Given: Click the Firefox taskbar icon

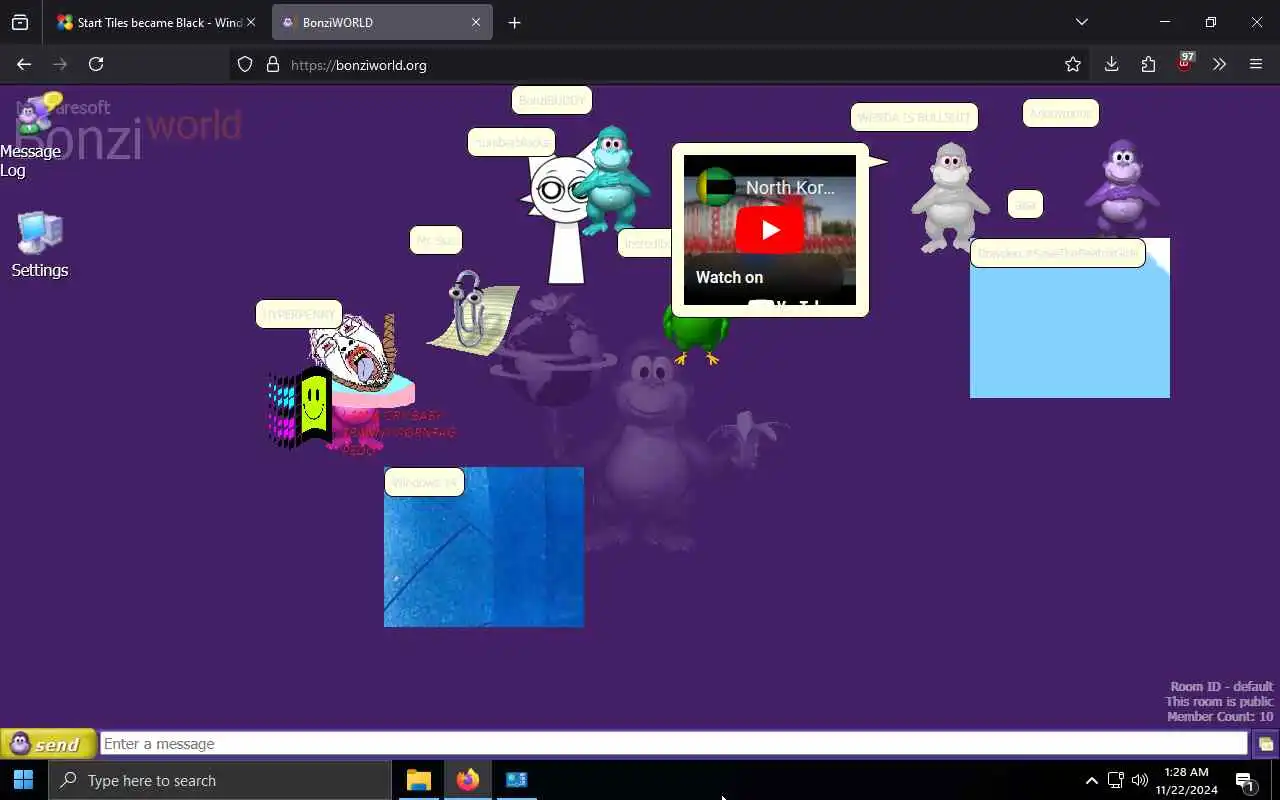Looking at the screenshot, I should tap(467, 780).
